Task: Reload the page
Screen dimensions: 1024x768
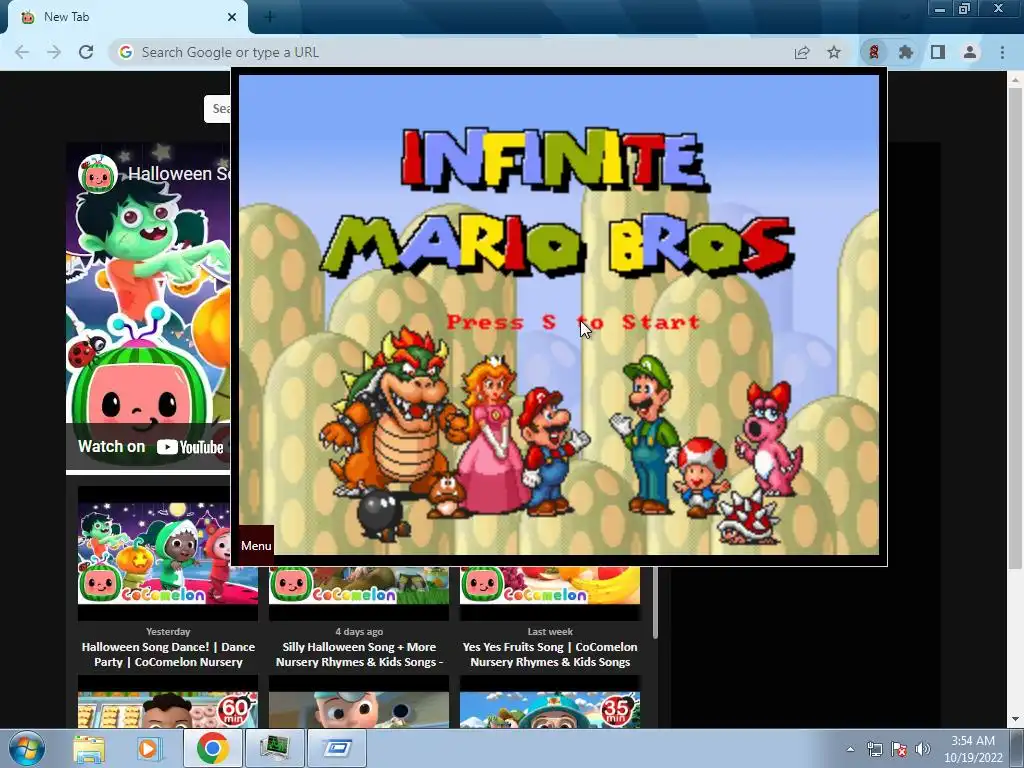Action: tap(86, 52)
